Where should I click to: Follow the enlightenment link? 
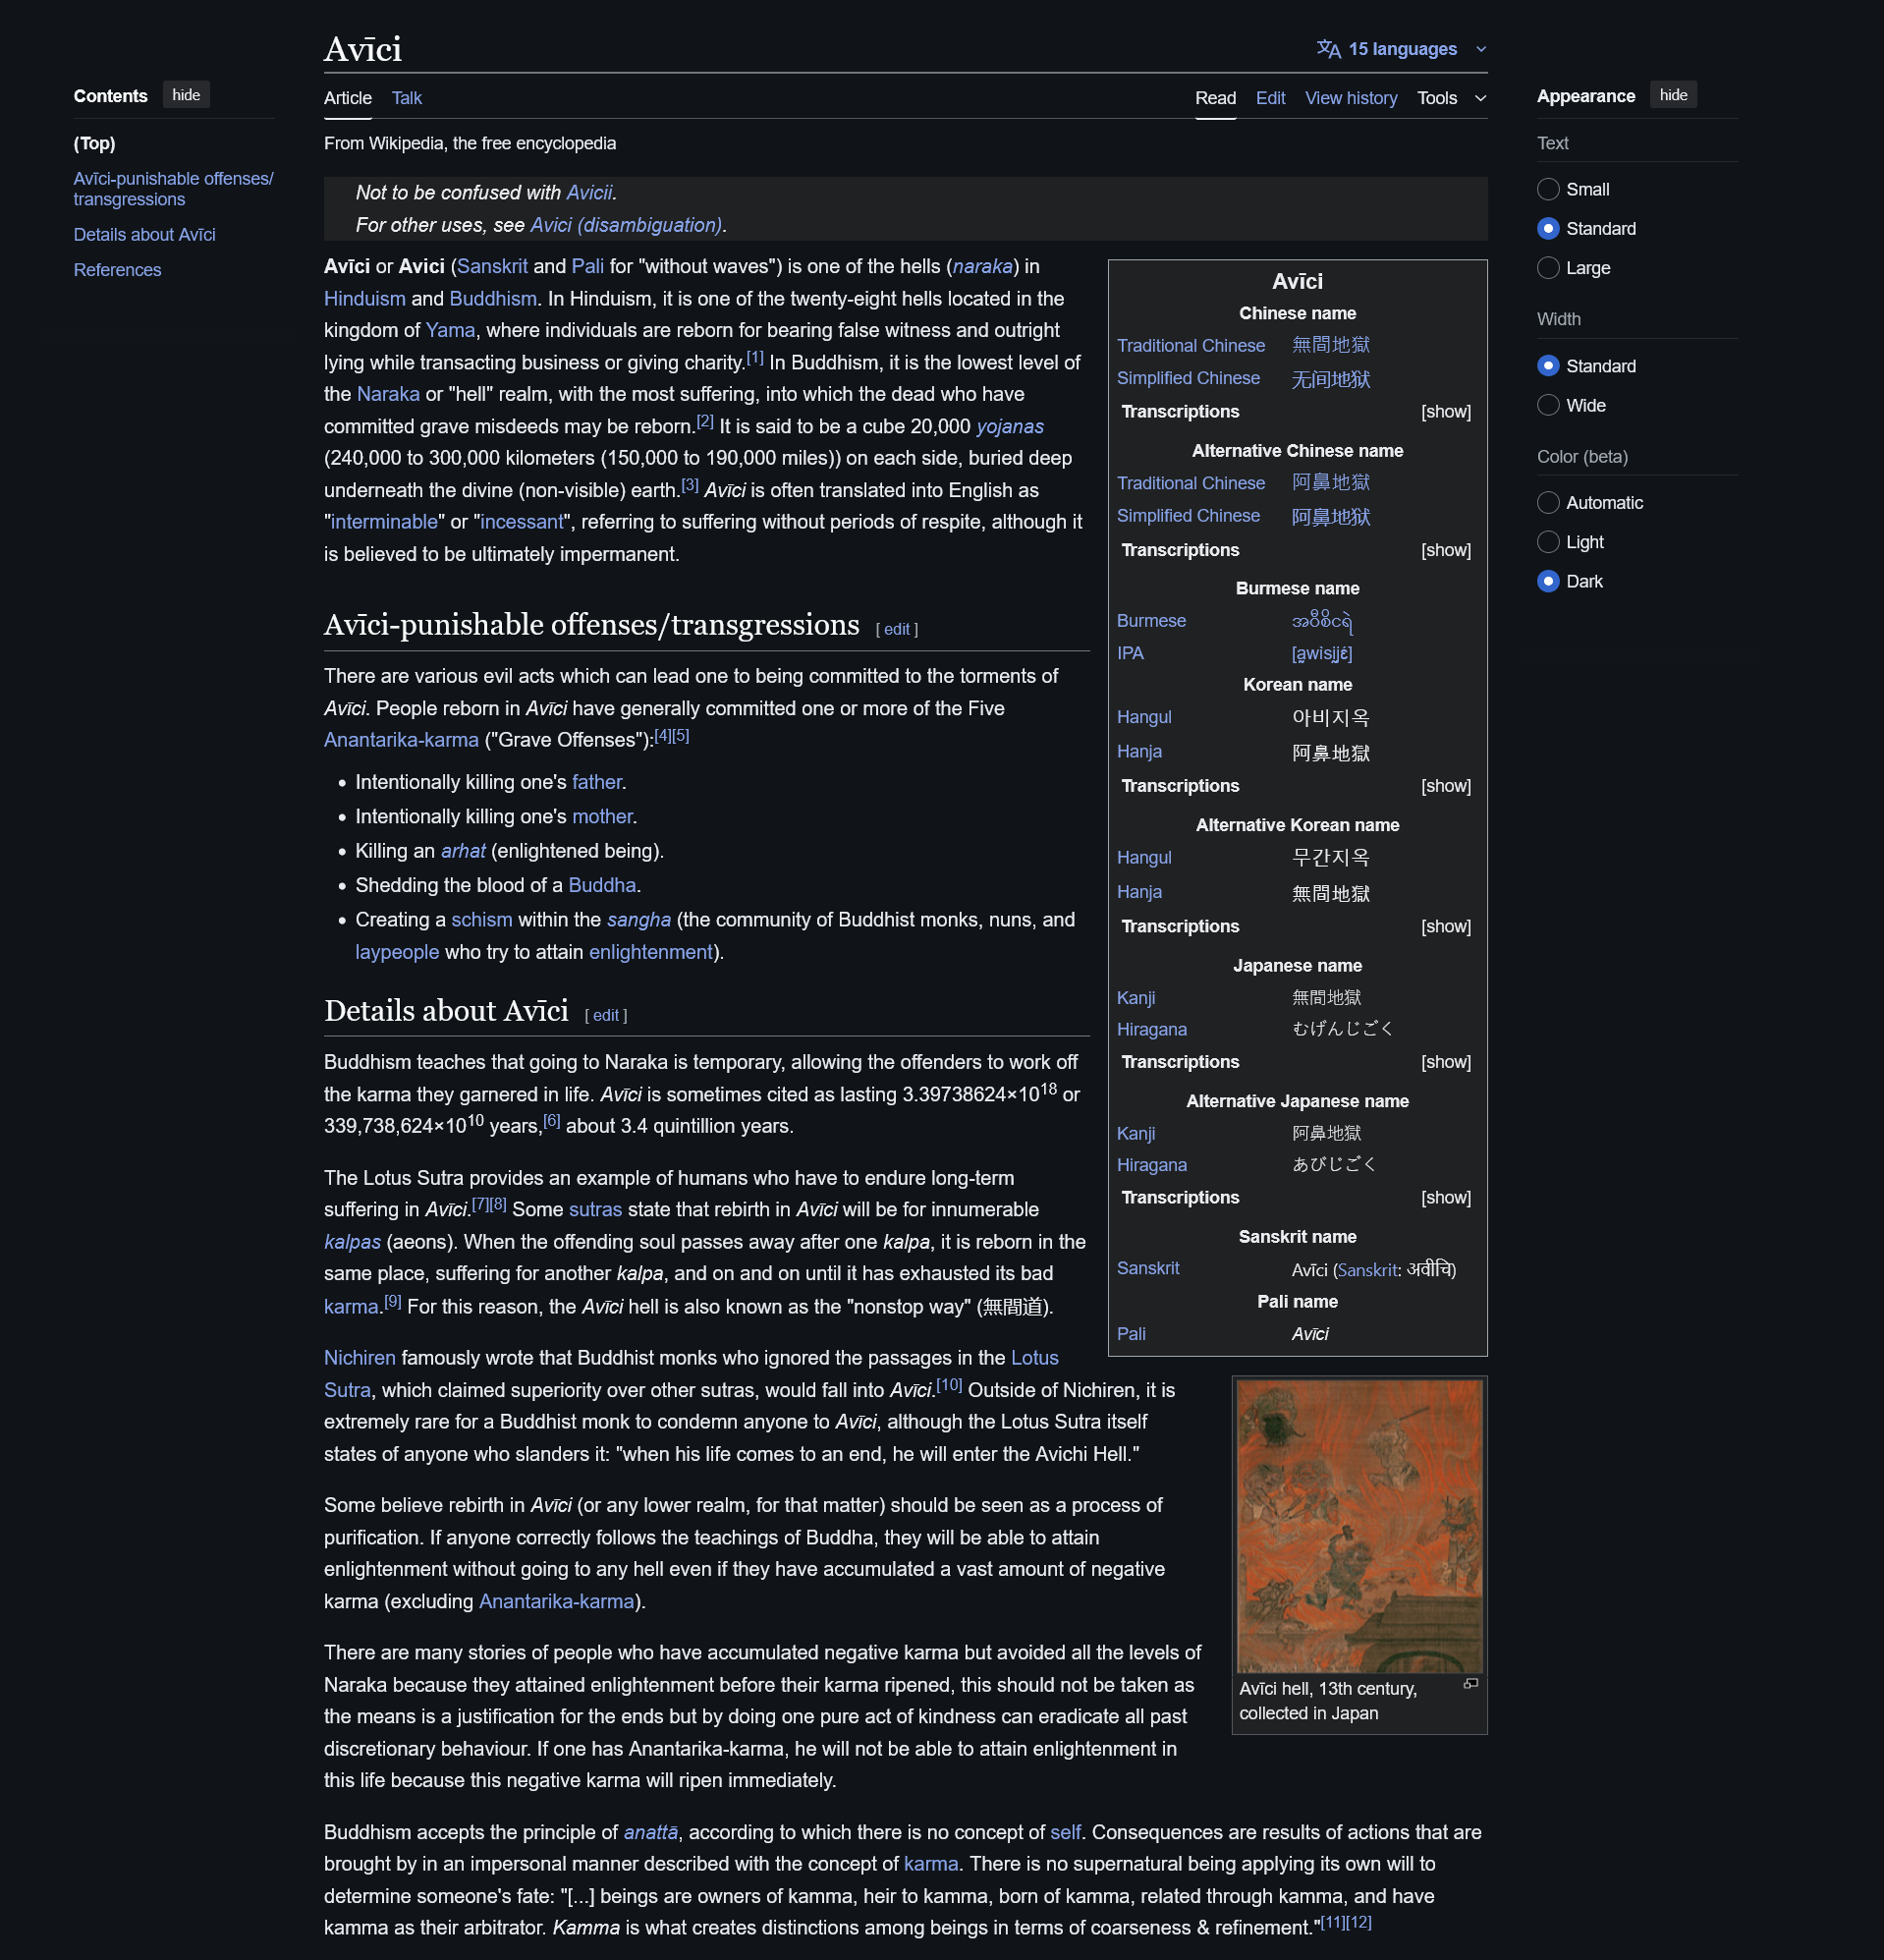click(x=651, y=952)
